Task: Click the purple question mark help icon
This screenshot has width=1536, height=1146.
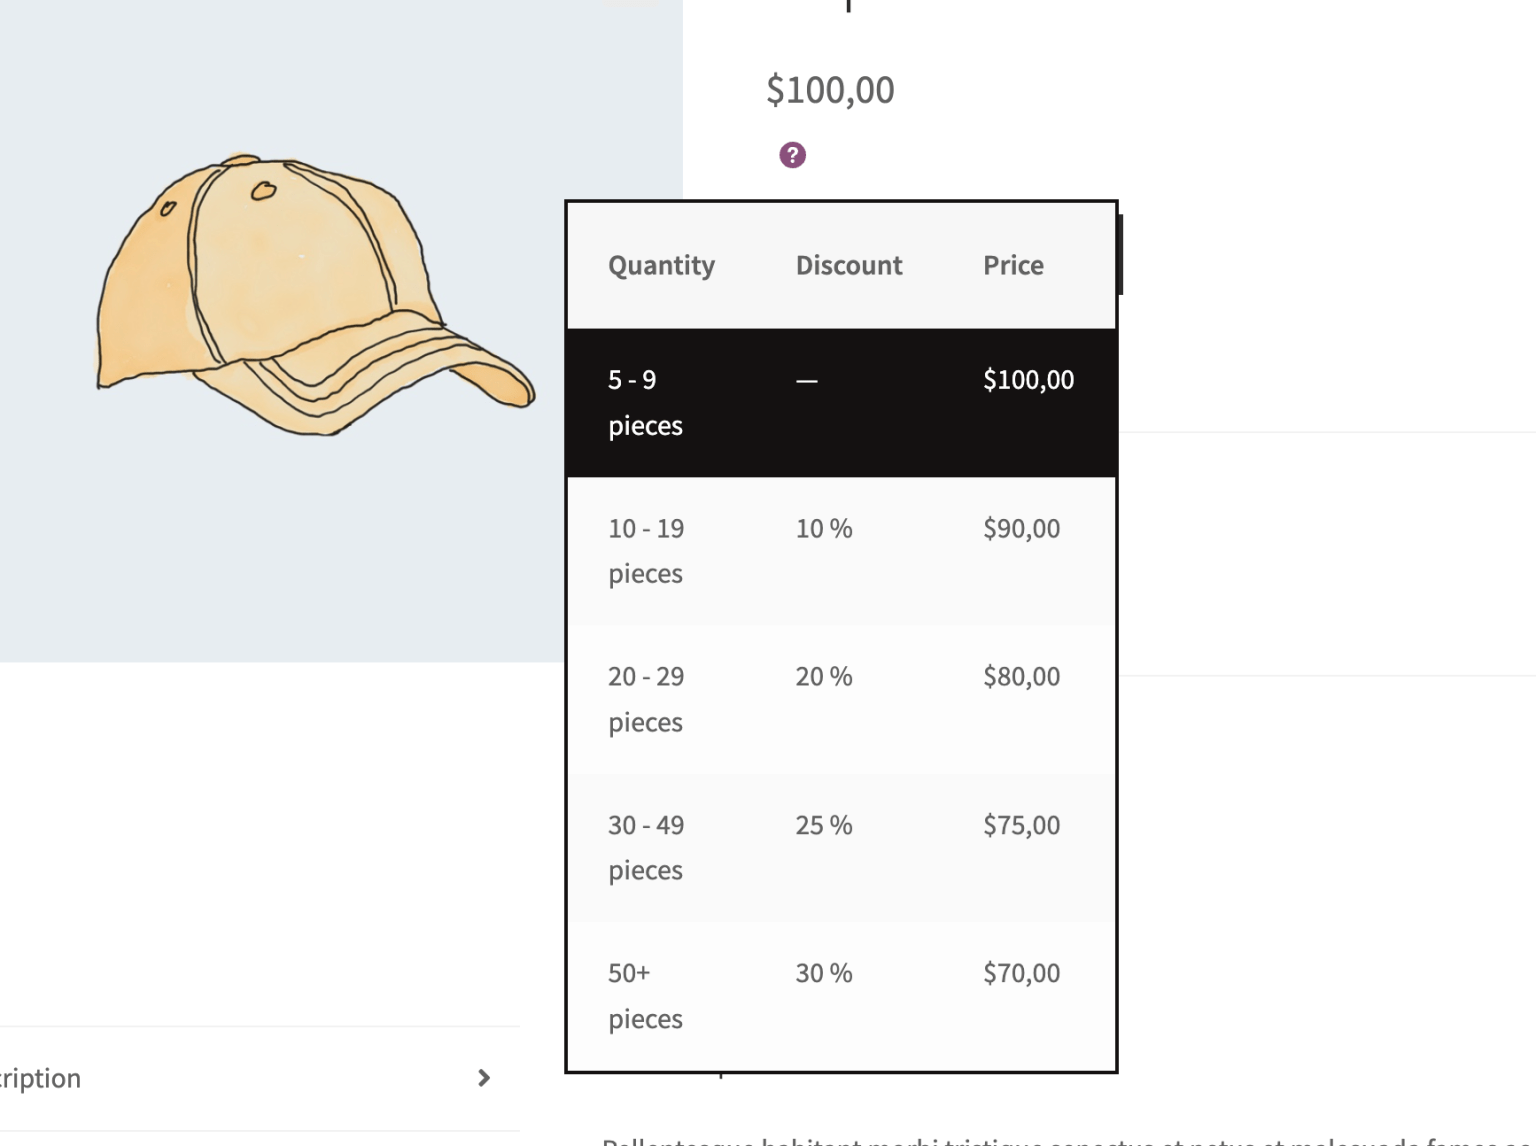Action: pos(791,153)
